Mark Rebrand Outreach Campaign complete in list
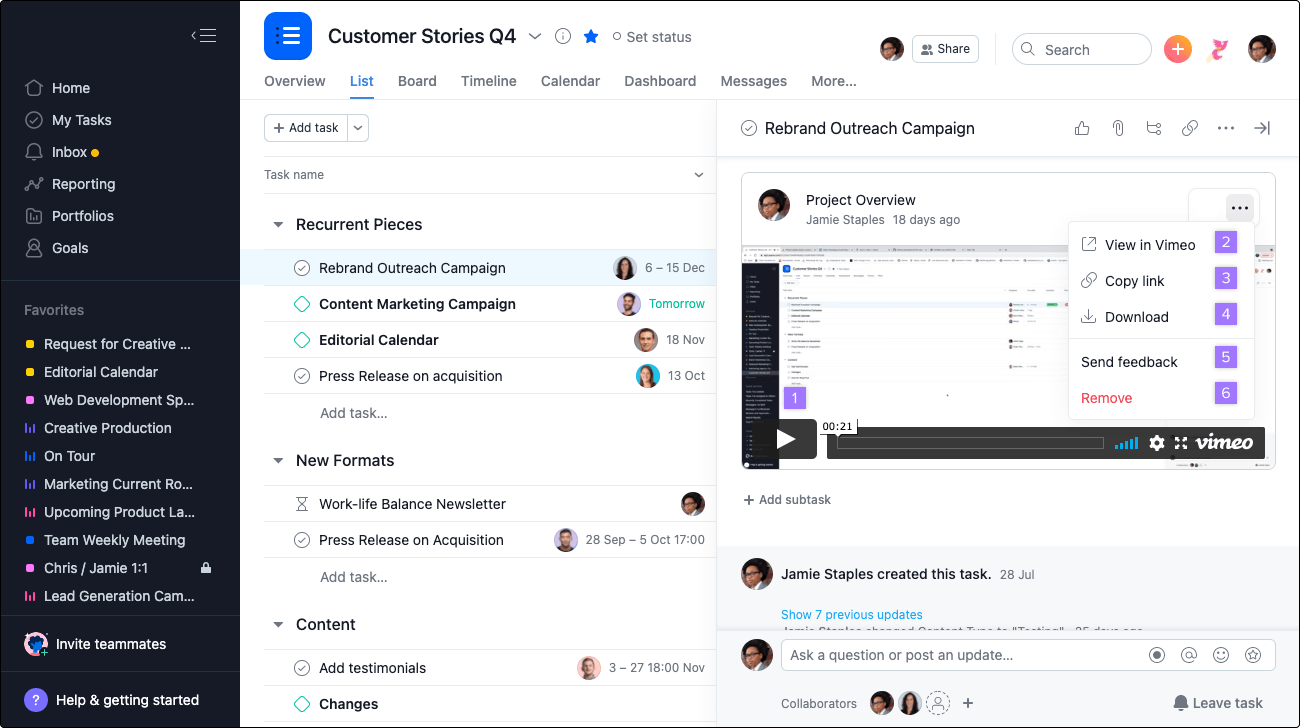 (302, 268)
